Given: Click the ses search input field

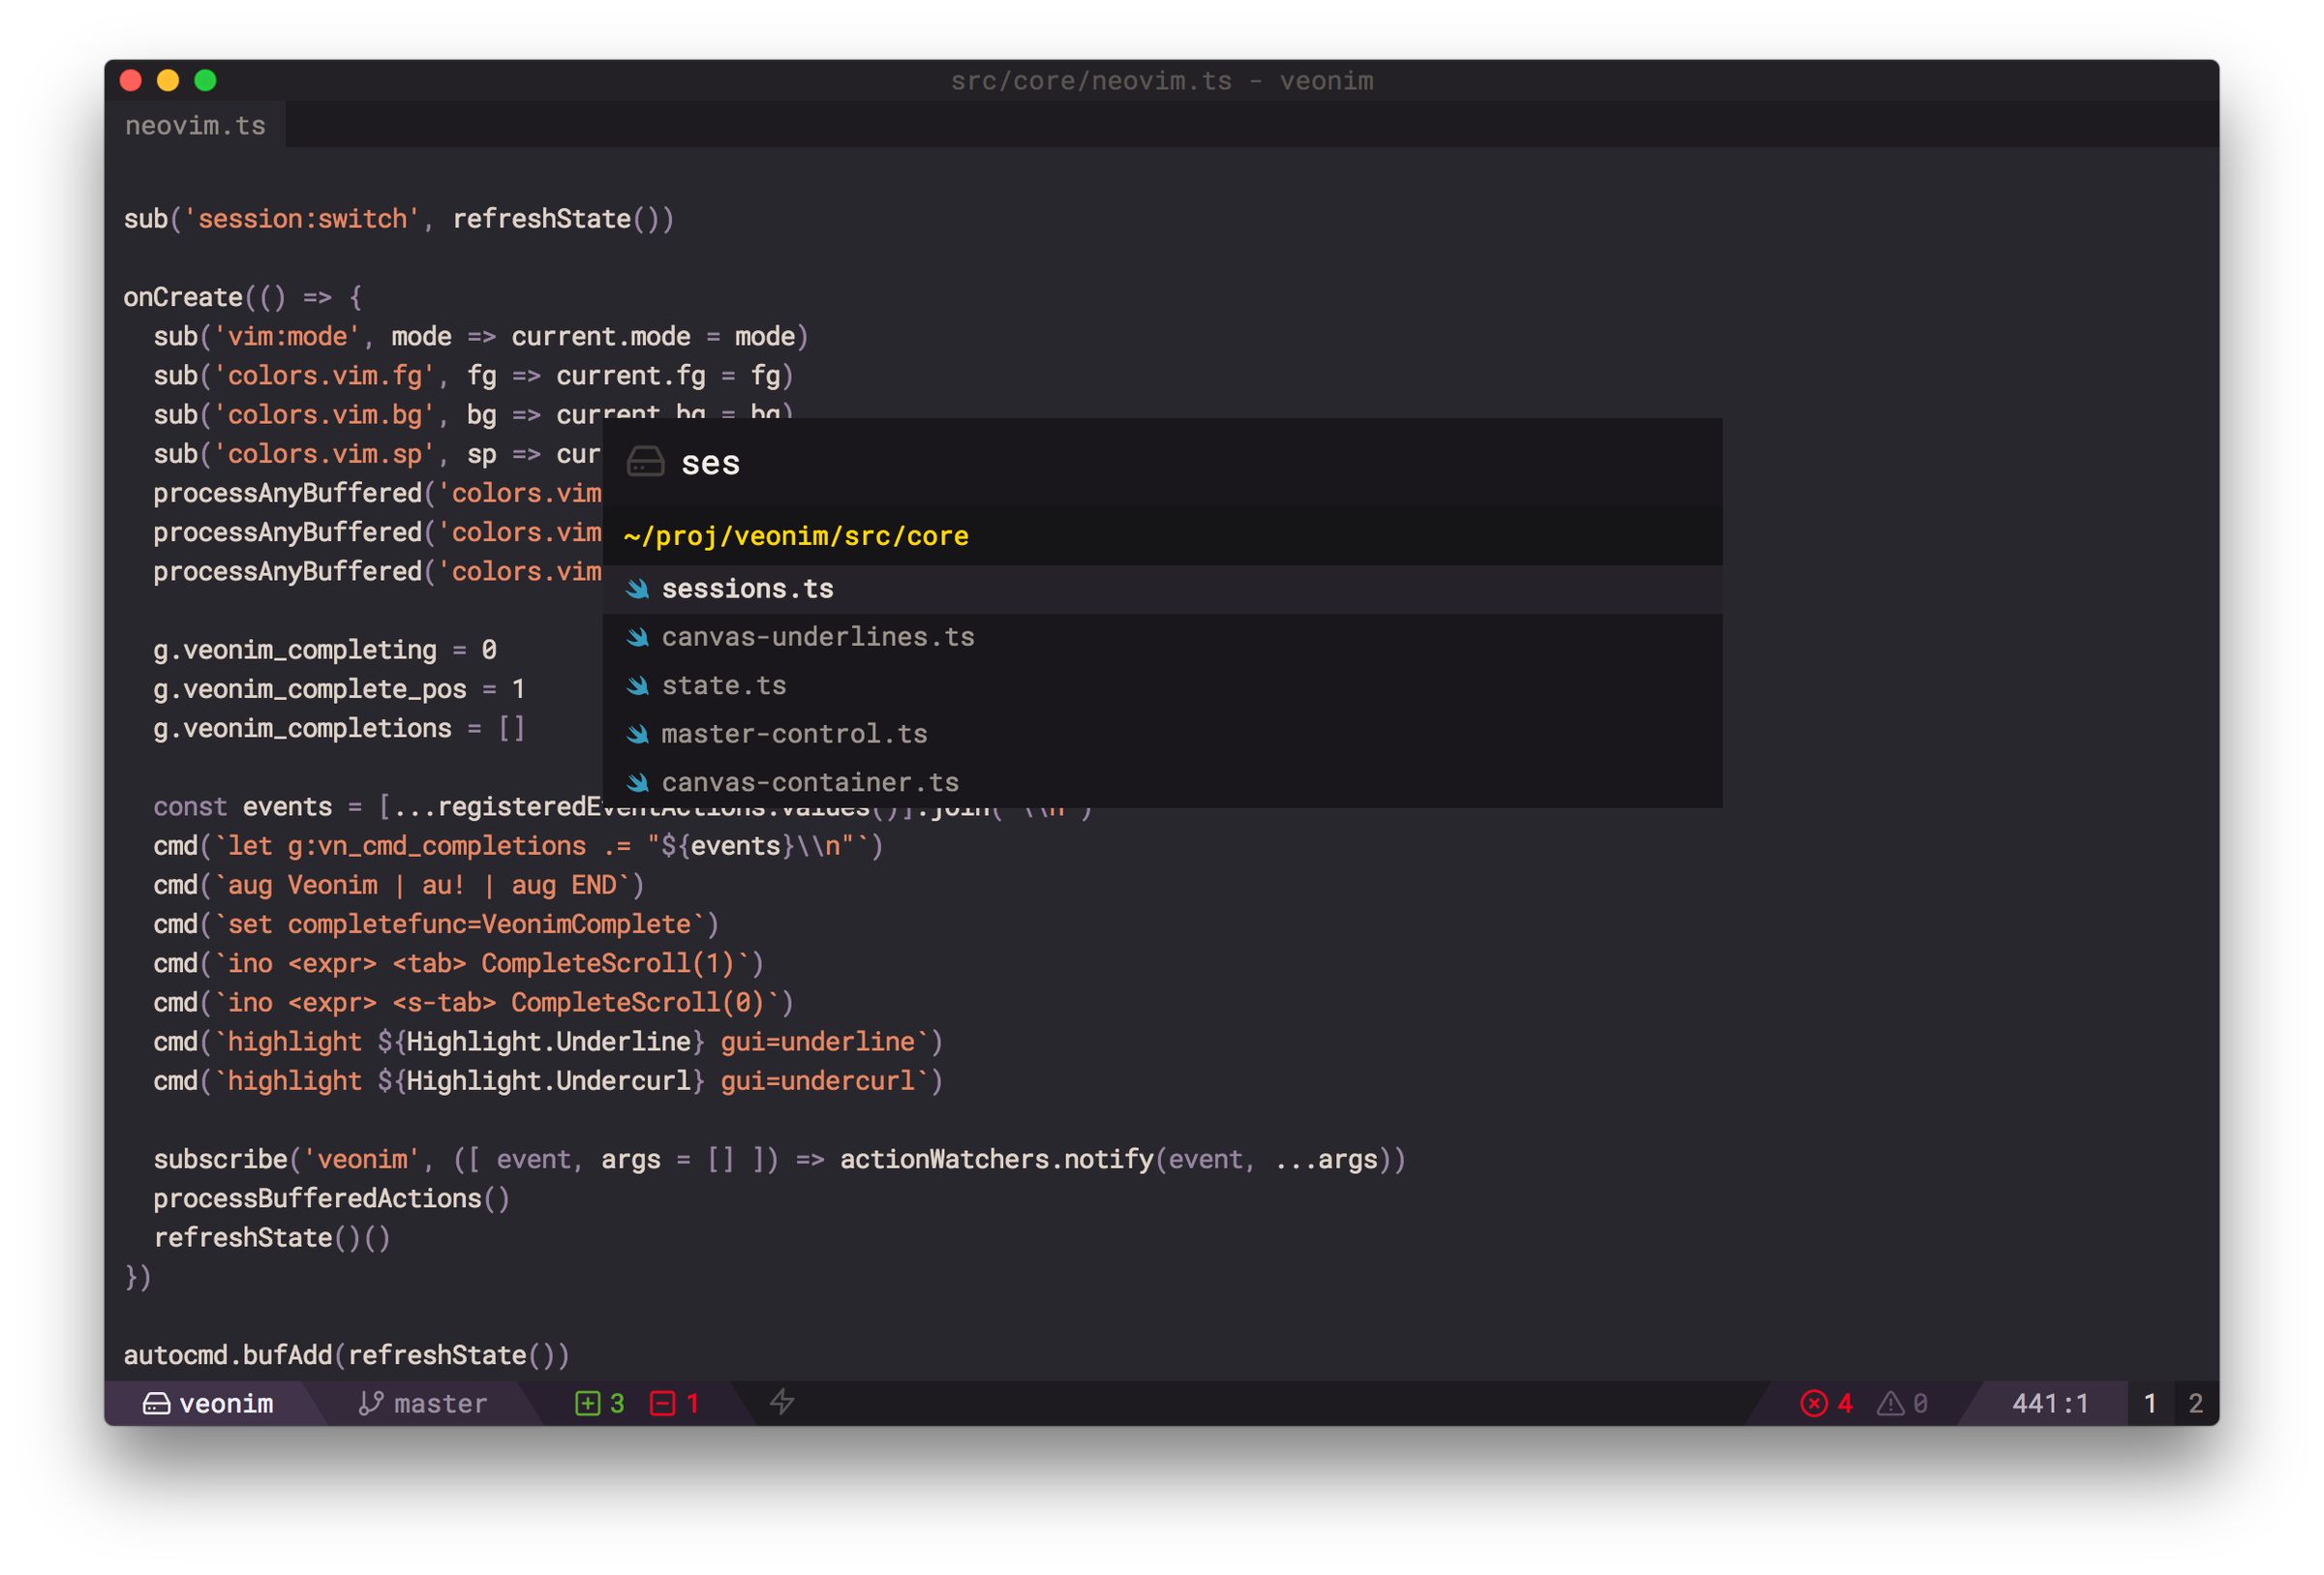Looking at the screenshot, I should [x=710, y=462].
